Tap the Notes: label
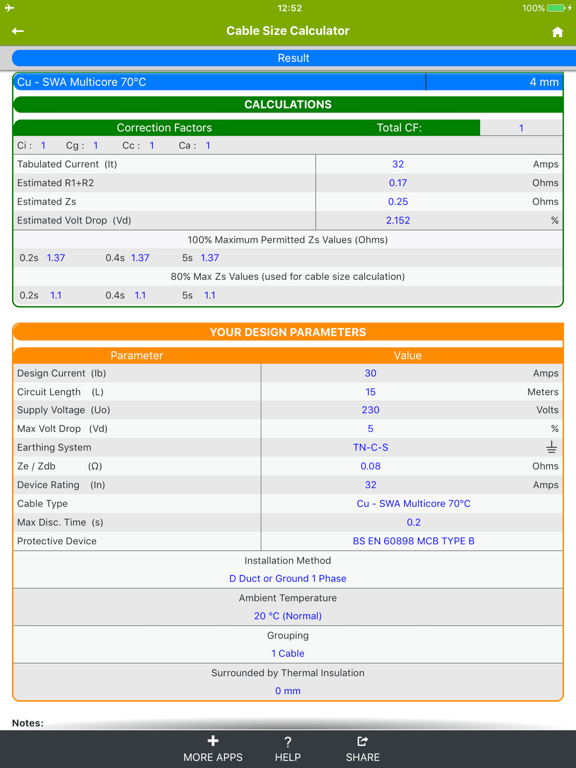The height and width of the screenshot is (768, 576). pos(27,723)
